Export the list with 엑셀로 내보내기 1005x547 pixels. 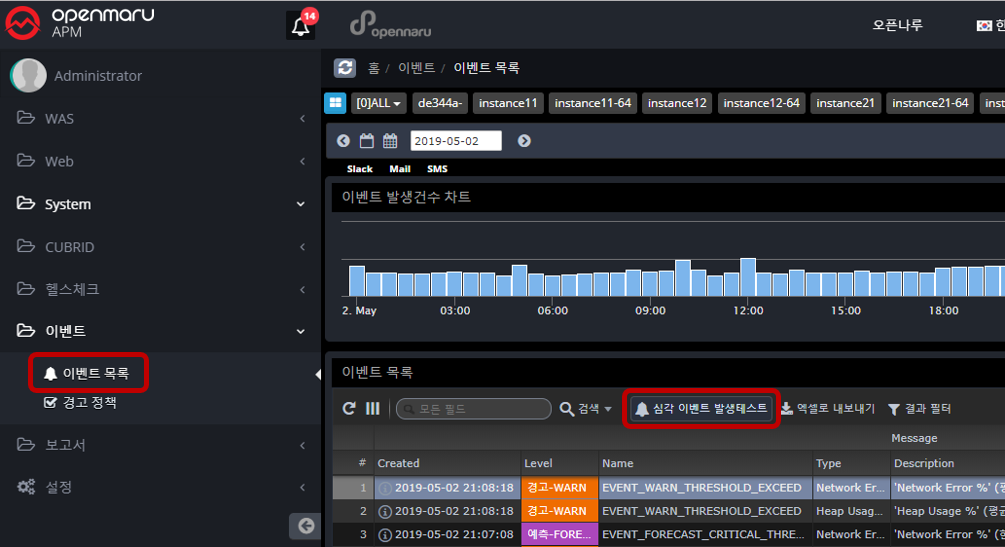coord(828,409)
